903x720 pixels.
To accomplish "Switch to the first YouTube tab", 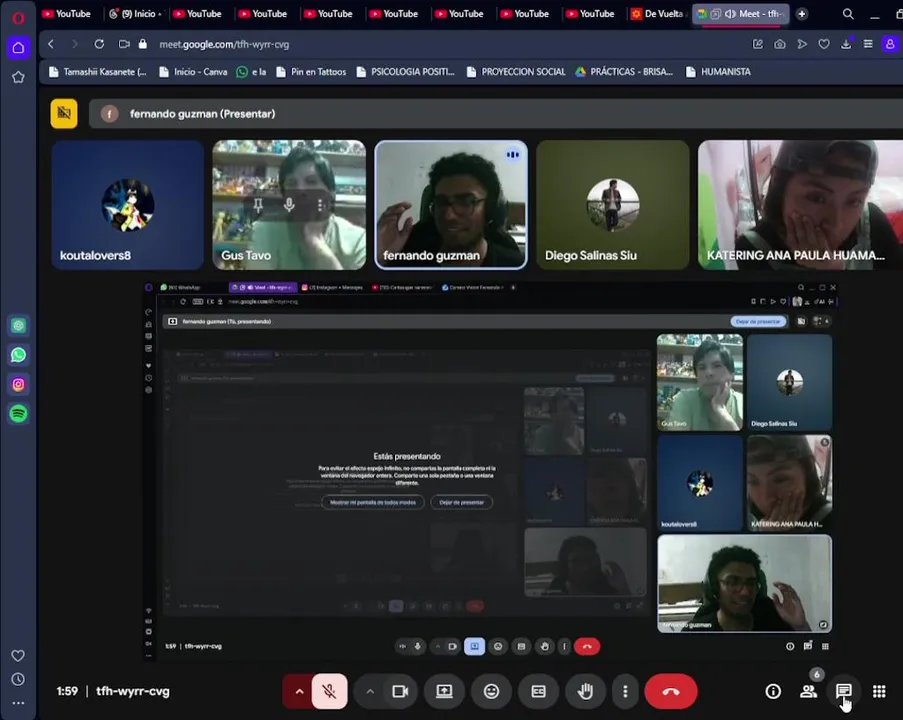I will (x=67, y=14).
